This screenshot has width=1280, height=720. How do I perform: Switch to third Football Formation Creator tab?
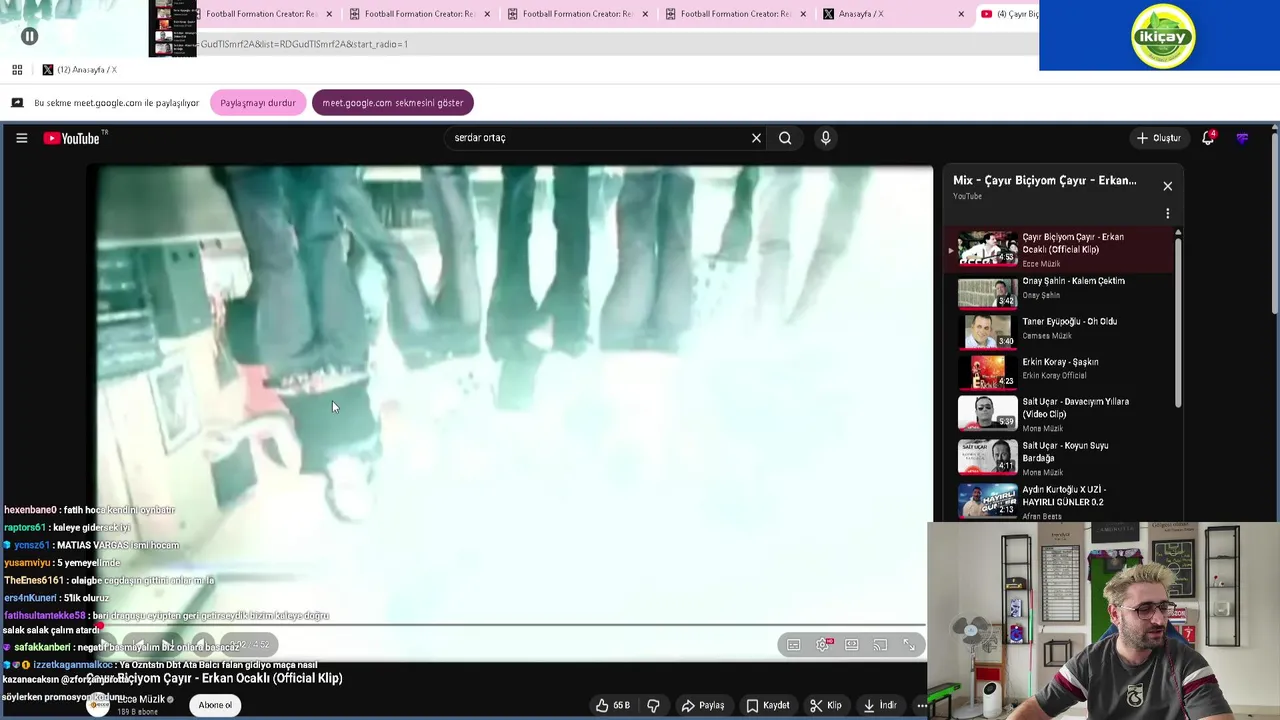coord(576,14)
